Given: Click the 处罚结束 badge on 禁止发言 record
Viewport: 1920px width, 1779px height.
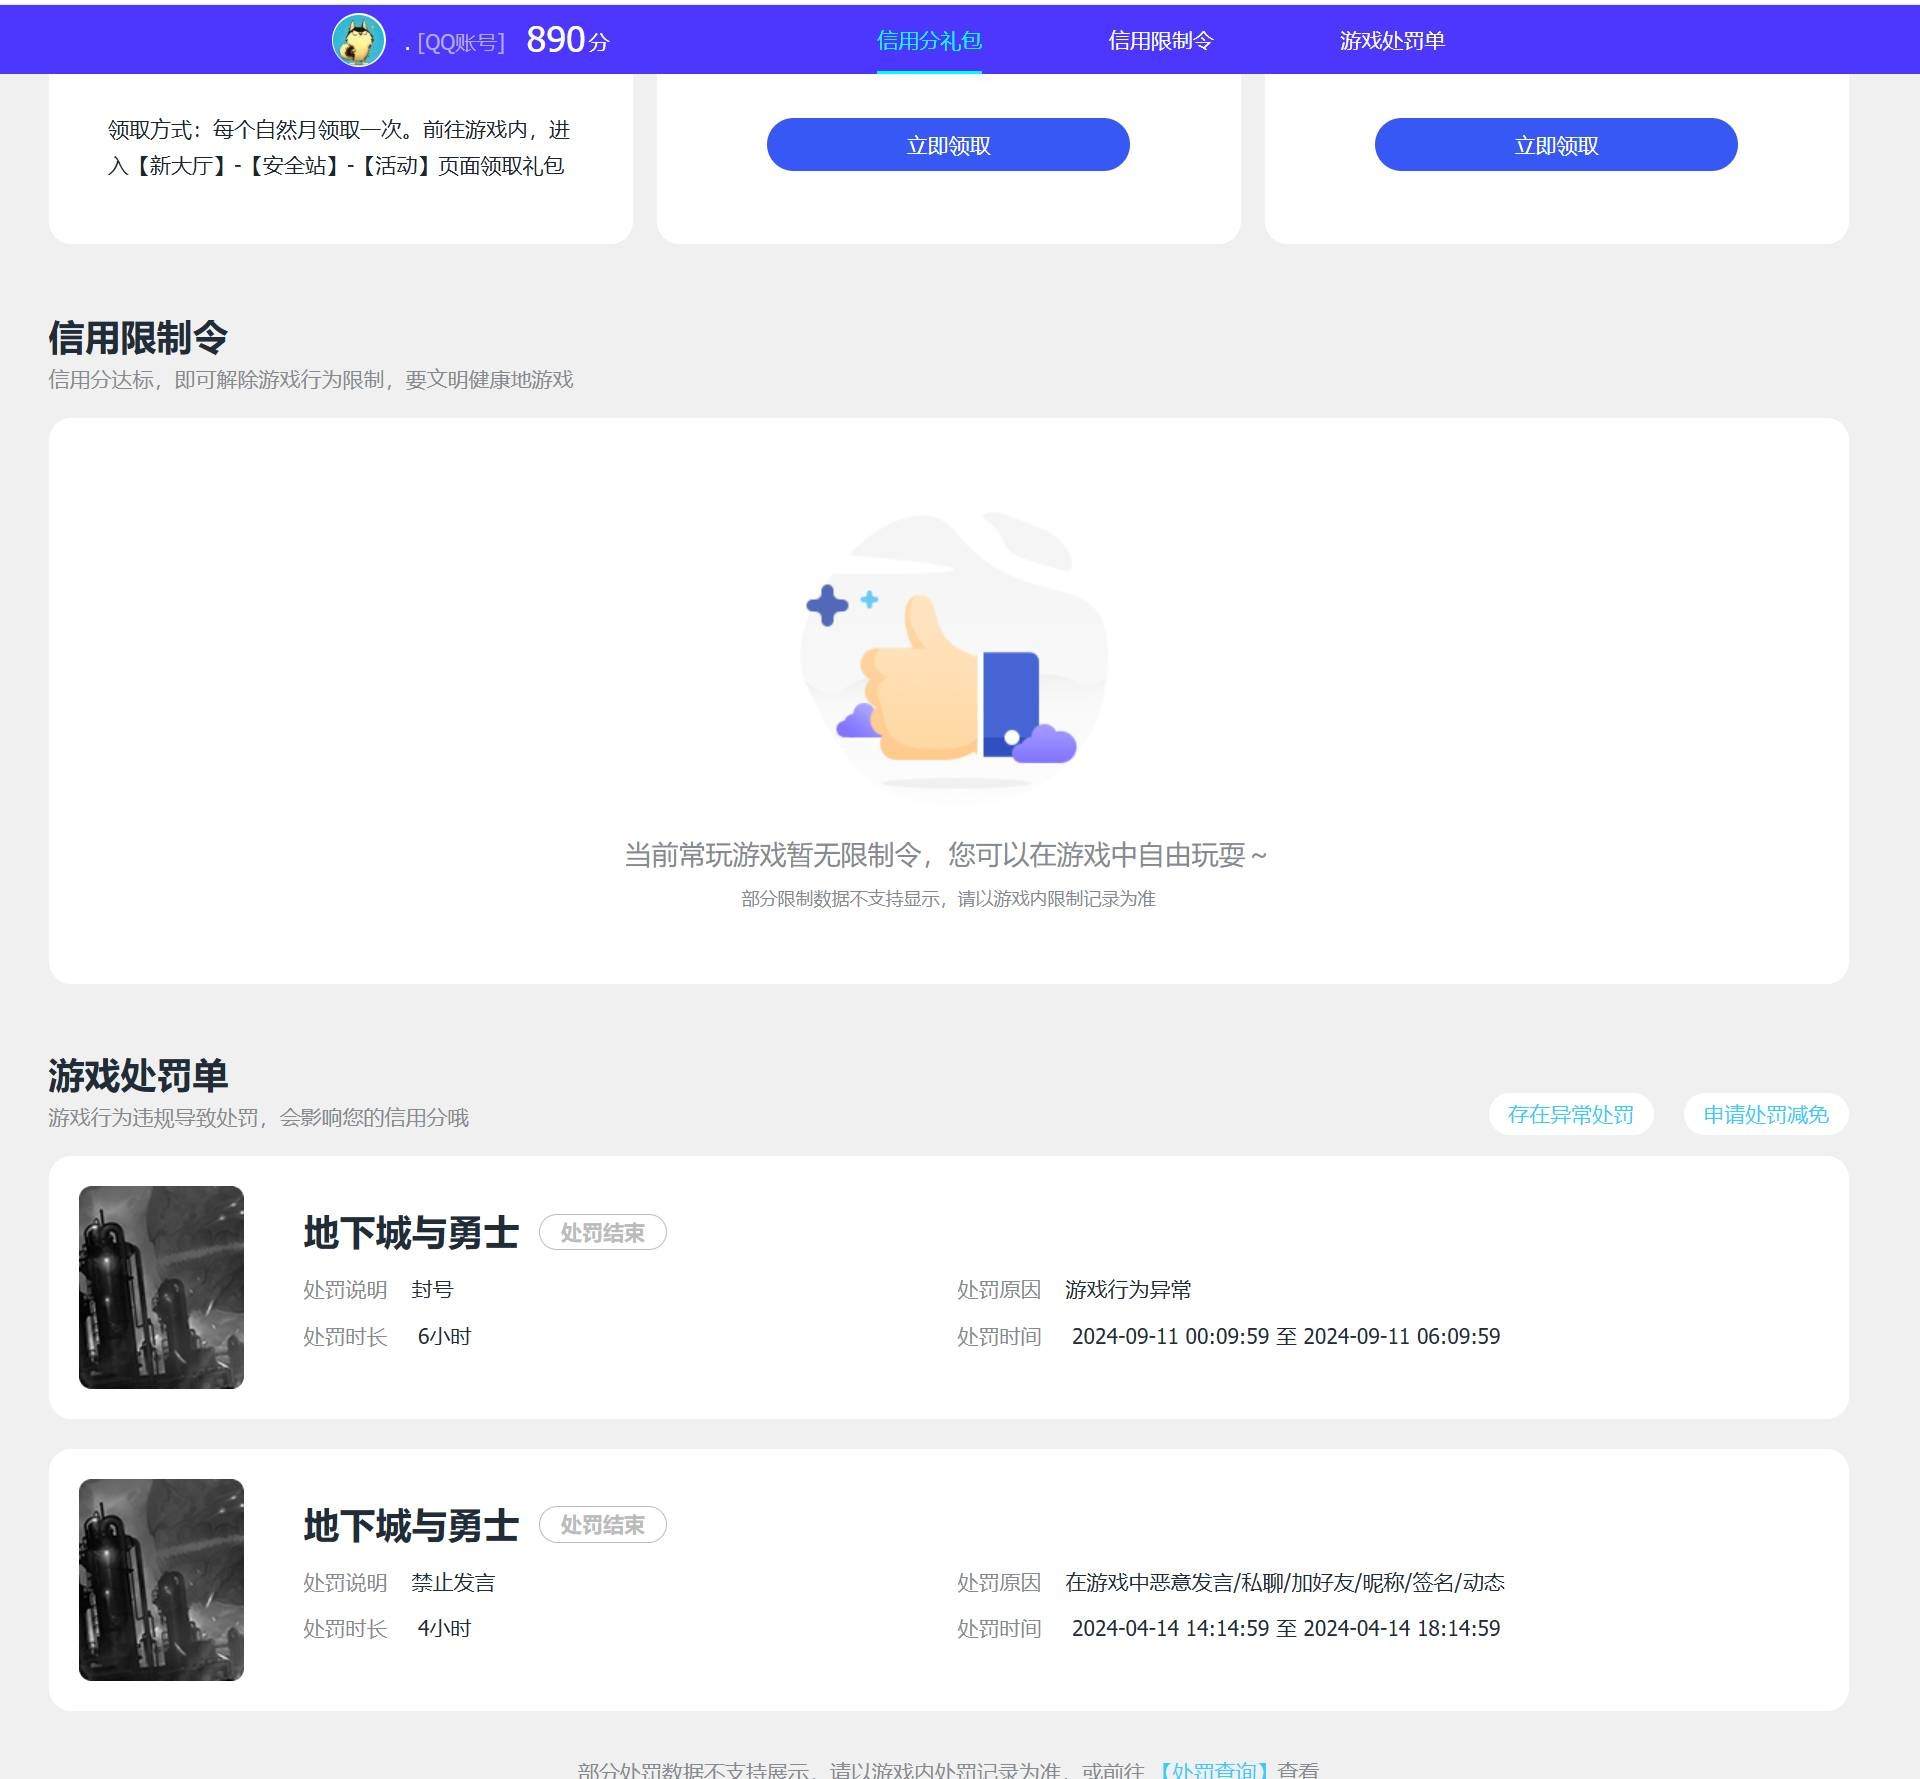Looking at the screenshot, I should (603, 1525).
